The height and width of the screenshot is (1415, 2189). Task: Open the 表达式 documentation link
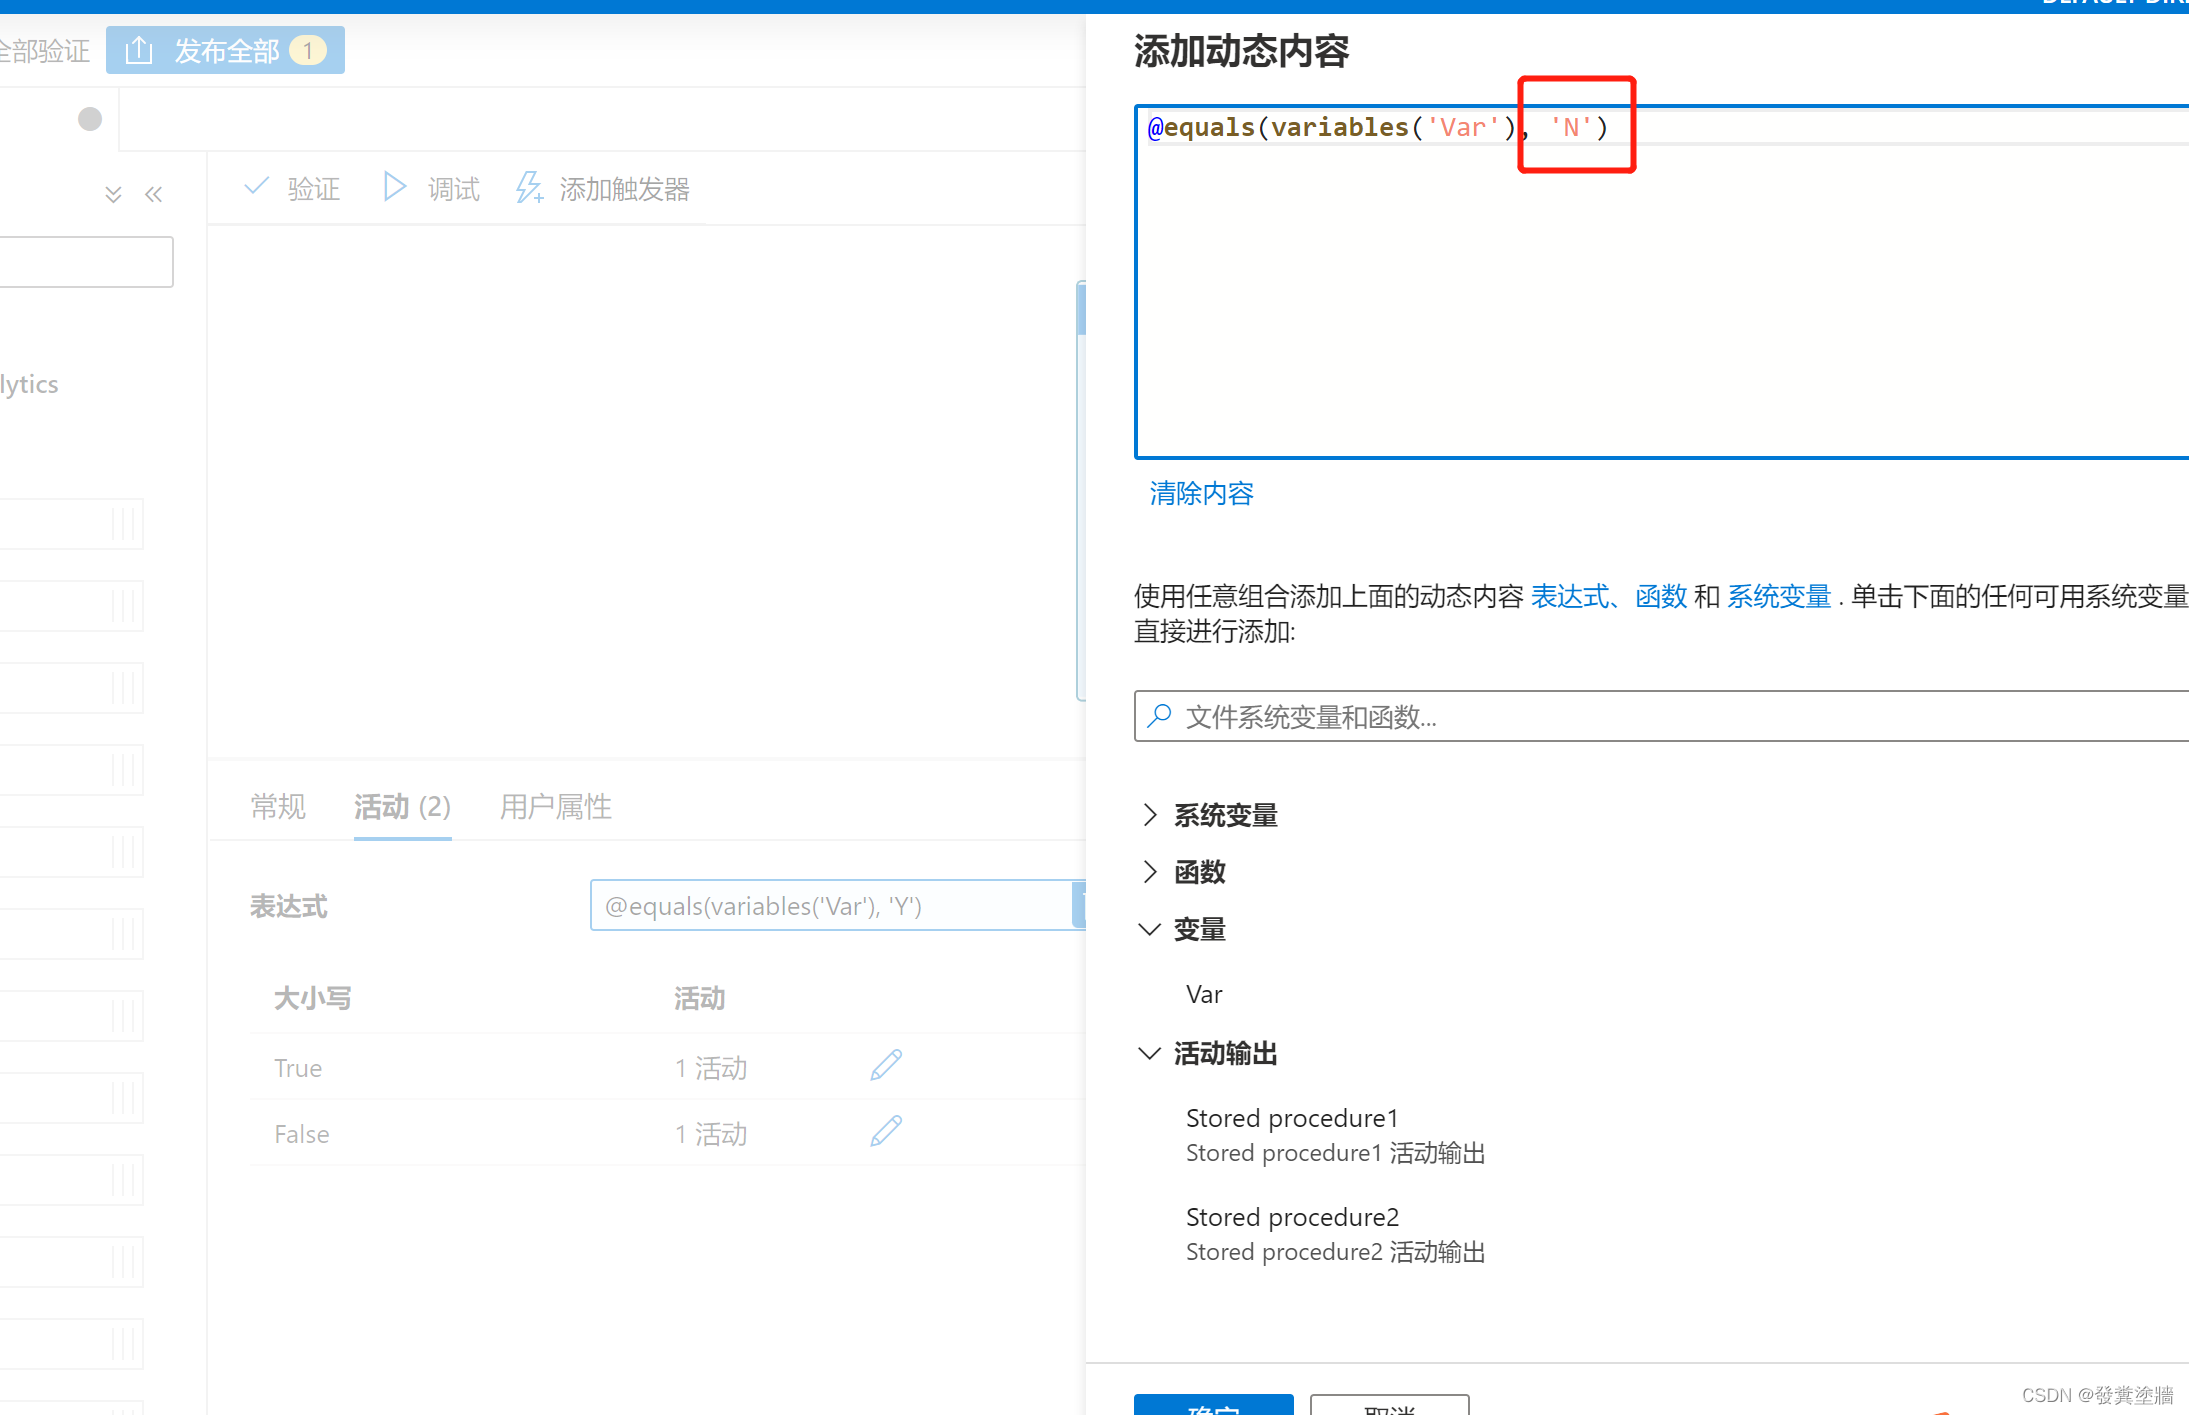[1570, 596]
